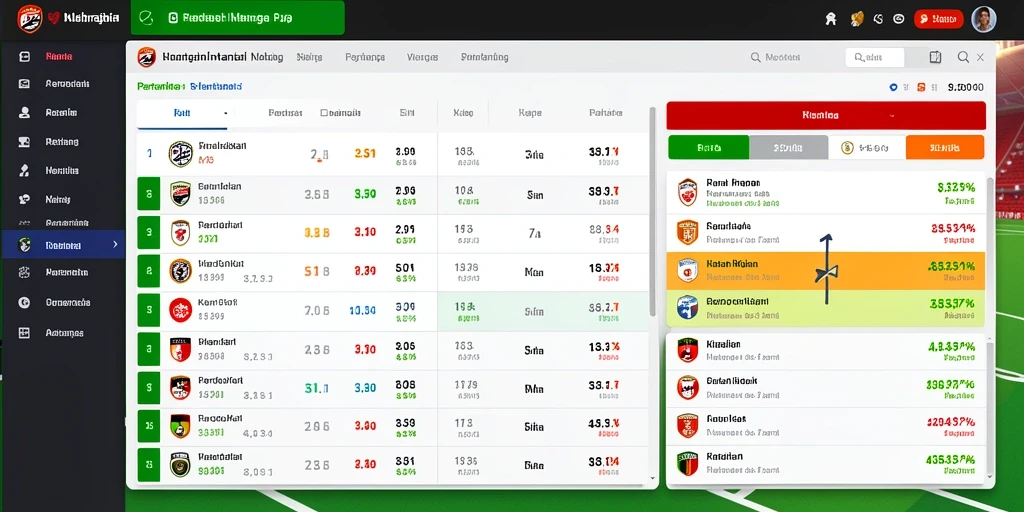Screen dimensions: 1024x512
Task: Click the white person icon in top bar
Action: [x=831, y=19]
